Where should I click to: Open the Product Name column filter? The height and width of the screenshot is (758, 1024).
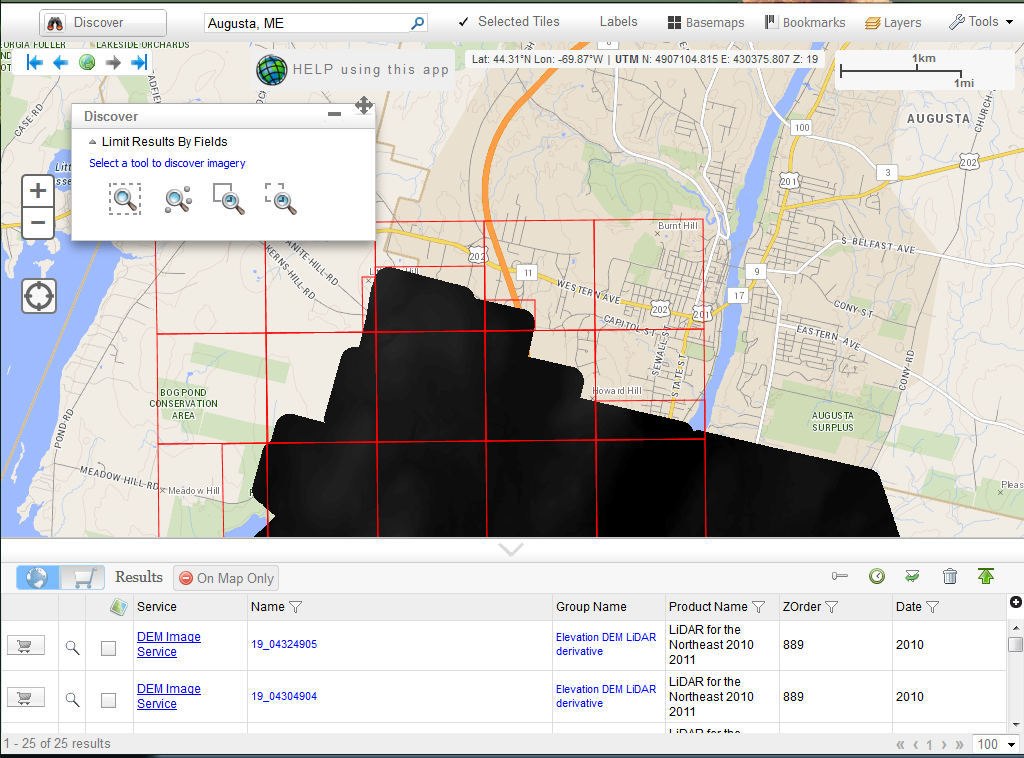(x=758, y=607)
